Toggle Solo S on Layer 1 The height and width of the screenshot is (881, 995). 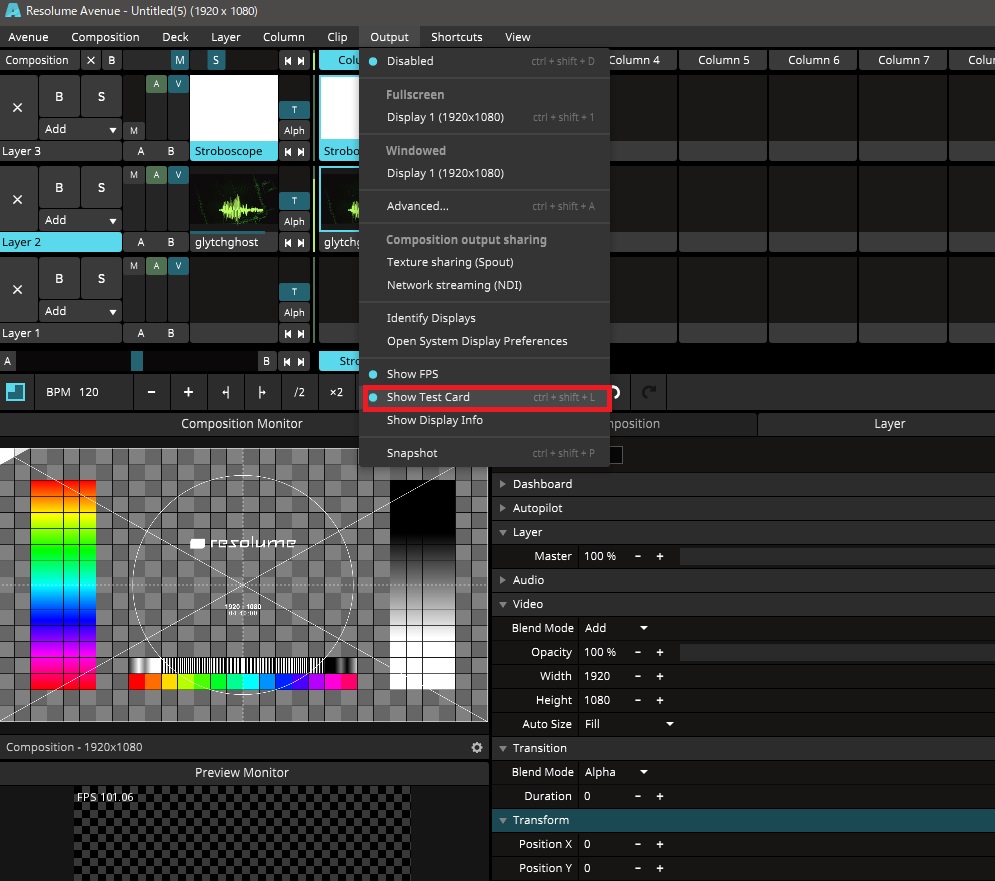tap(102, 279)
